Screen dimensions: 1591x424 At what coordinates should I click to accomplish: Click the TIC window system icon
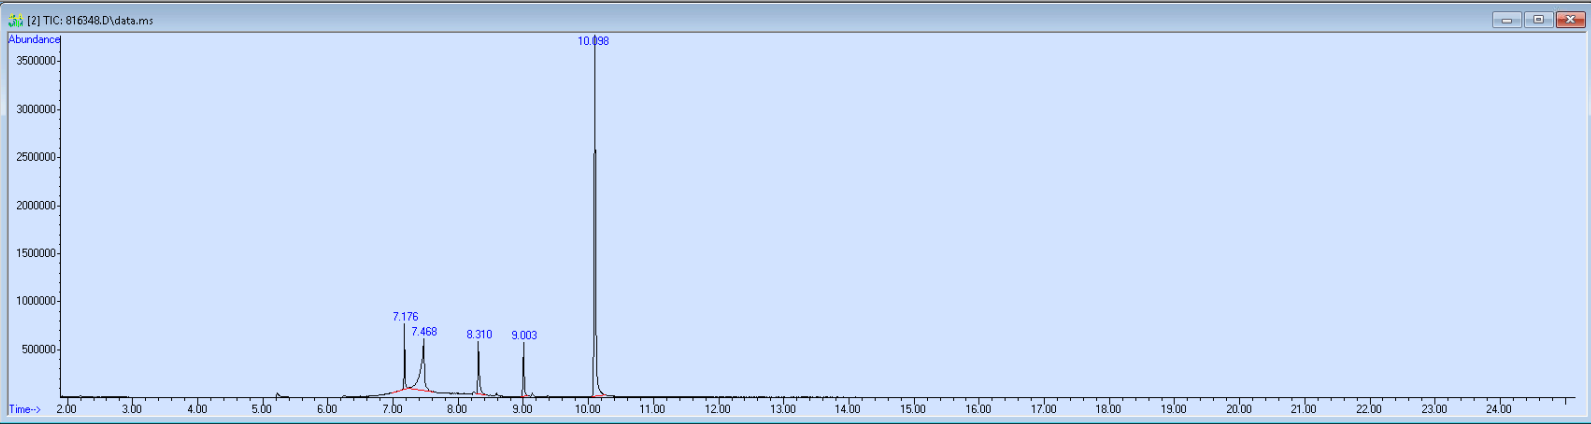tap(15, 20)
